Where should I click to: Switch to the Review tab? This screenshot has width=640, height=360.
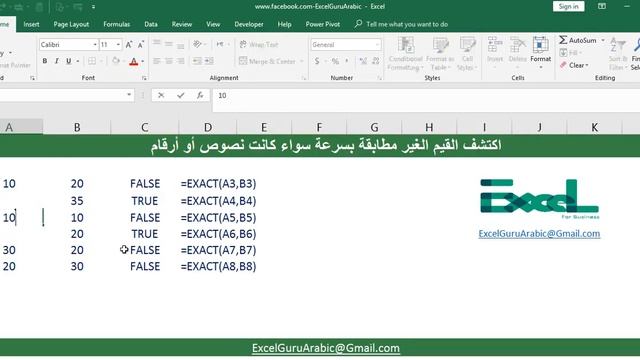[182, 24]
